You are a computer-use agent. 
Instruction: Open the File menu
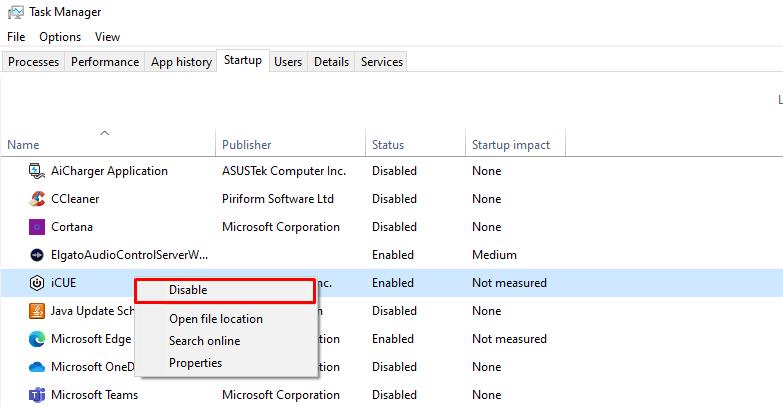point(16,37)
